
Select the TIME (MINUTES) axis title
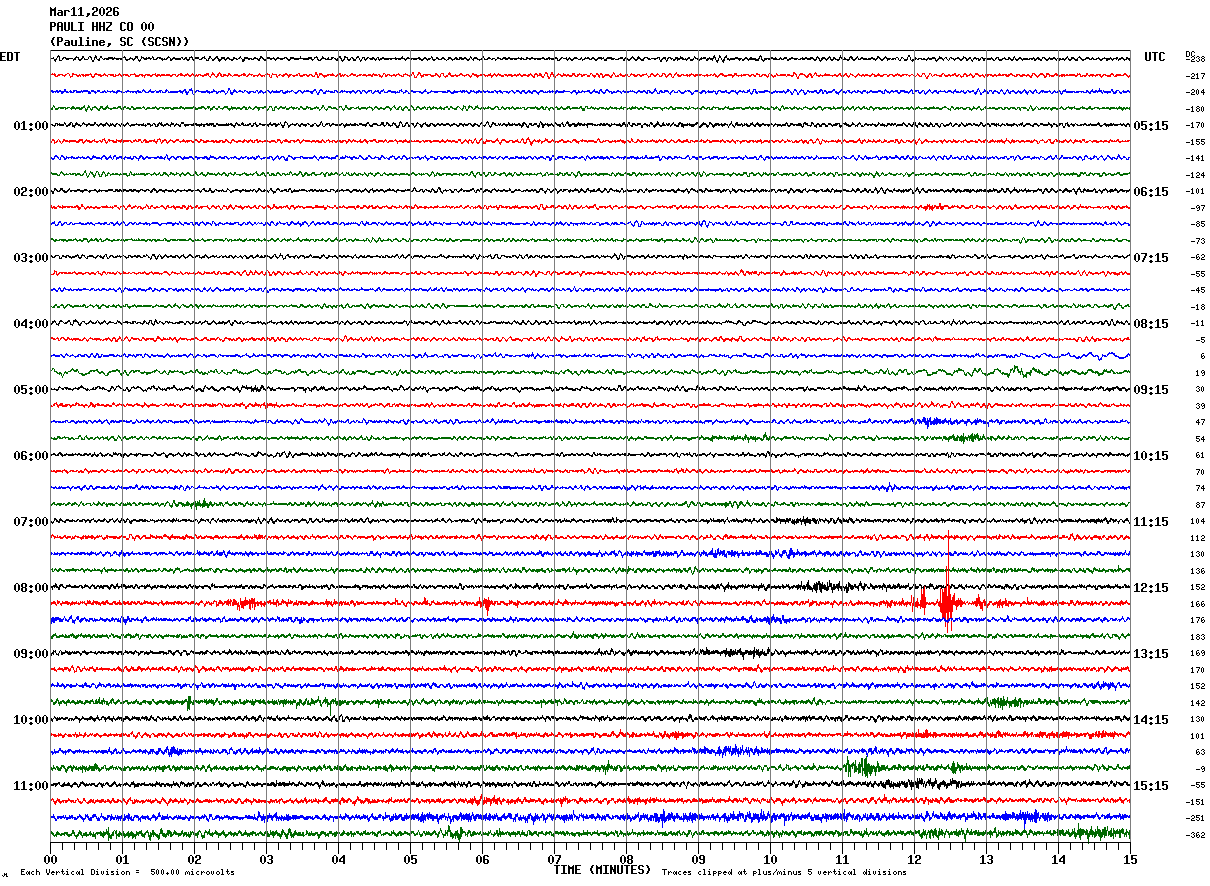[x=602, y=870]
